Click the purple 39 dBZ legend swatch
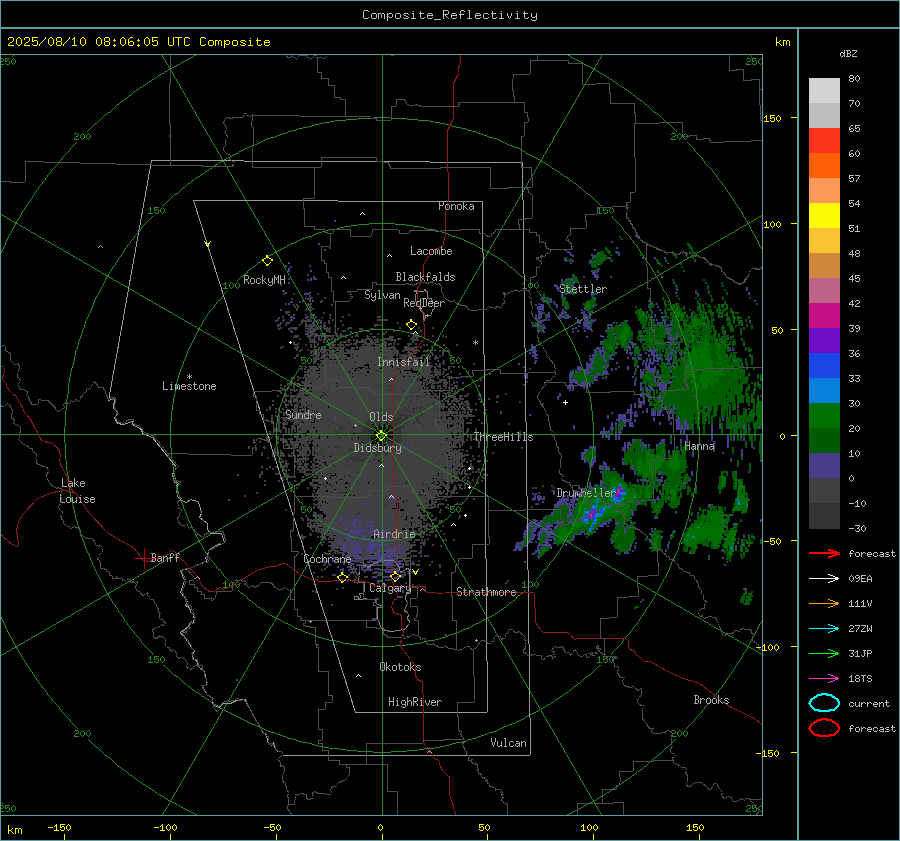This screenshot has height=841, width=900. 824,340
